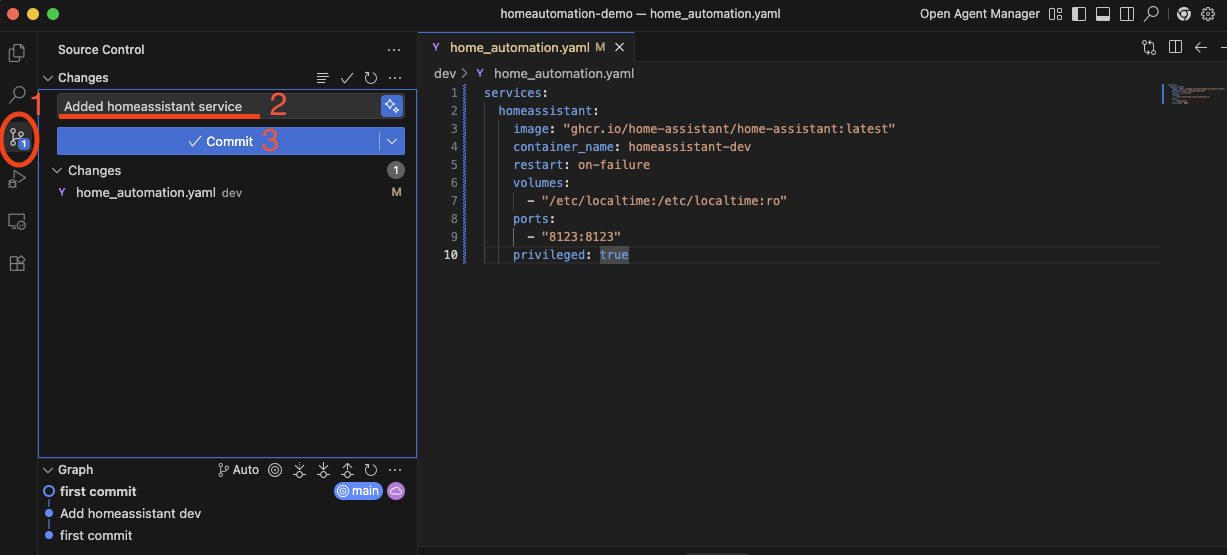Fetch from remote in Graph toolbar
Viewport: 1227px width, 555px height.
(x=299, y=470)
